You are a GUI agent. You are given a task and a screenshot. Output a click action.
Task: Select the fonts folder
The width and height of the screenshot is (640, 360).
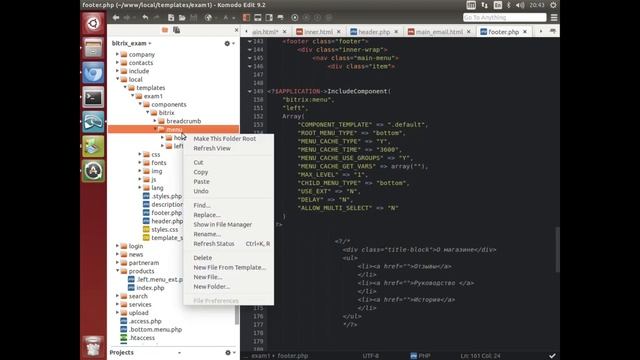159,163
